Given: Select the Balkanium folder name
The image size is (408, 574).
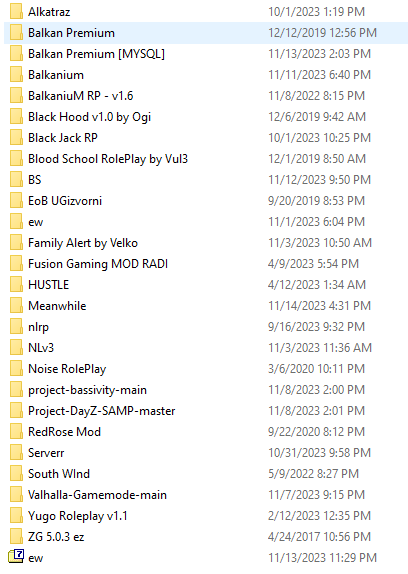Looking at the screenshot, I should (56, 75).
